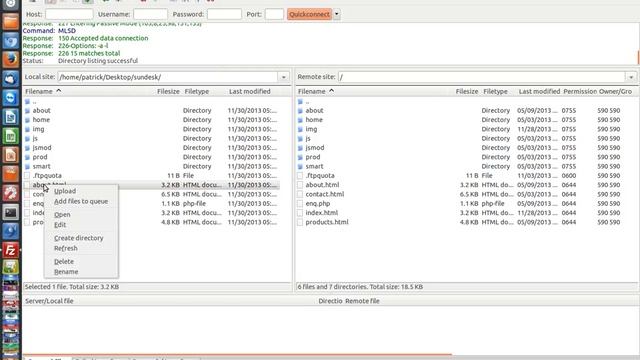The width and height of the screenshot is (640, 360).
Task: Click the FileZilla icon in the dock
Action: coord(11,250)
